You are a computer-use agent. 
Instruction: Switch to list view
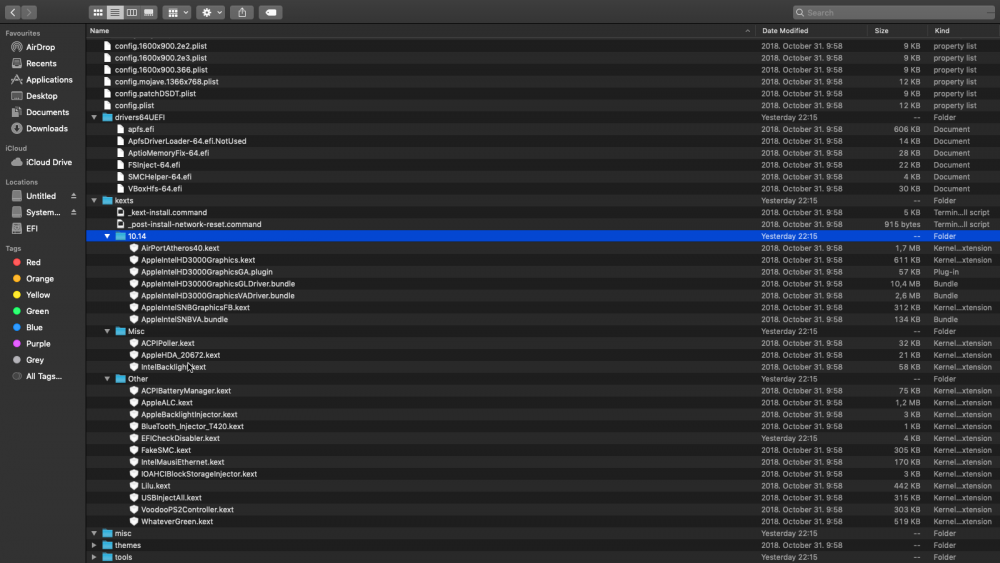[x=115, y=12]
